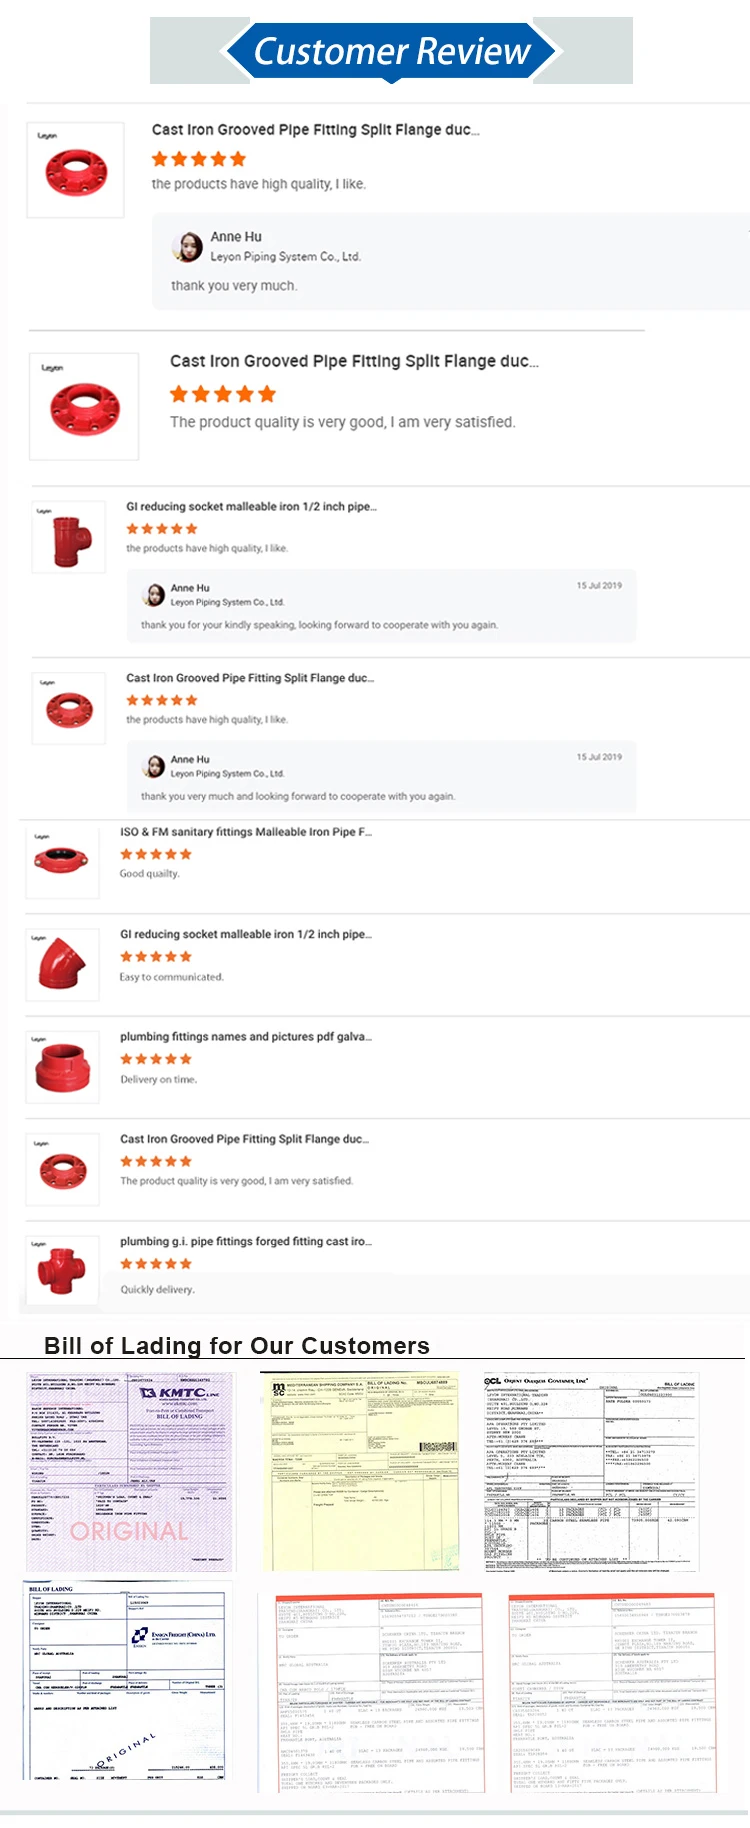Click the star rating above "Quickly delivery."

[156, 1264]
